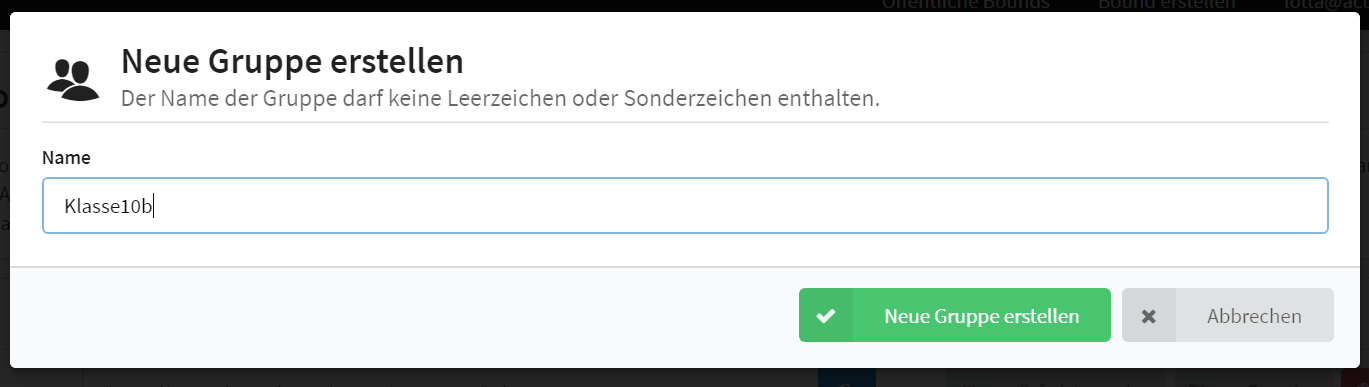Click the hint about Leerzeichen oder Sonderzeichen

500,99
